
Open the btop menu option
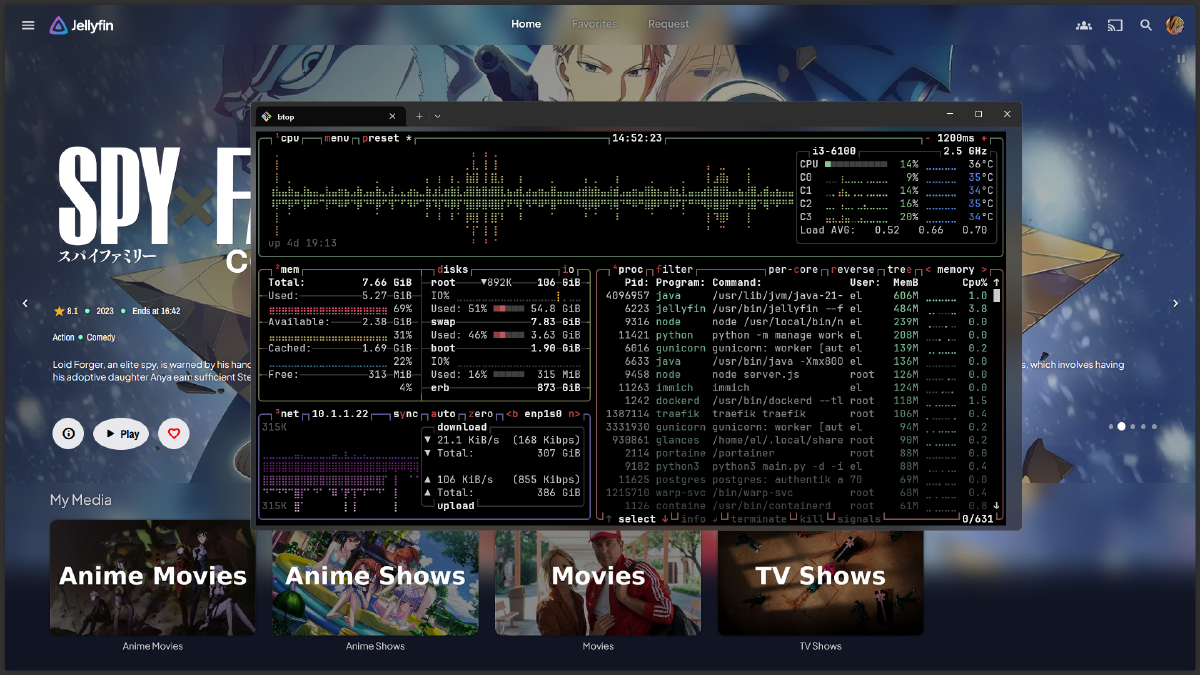coord(337,139)
